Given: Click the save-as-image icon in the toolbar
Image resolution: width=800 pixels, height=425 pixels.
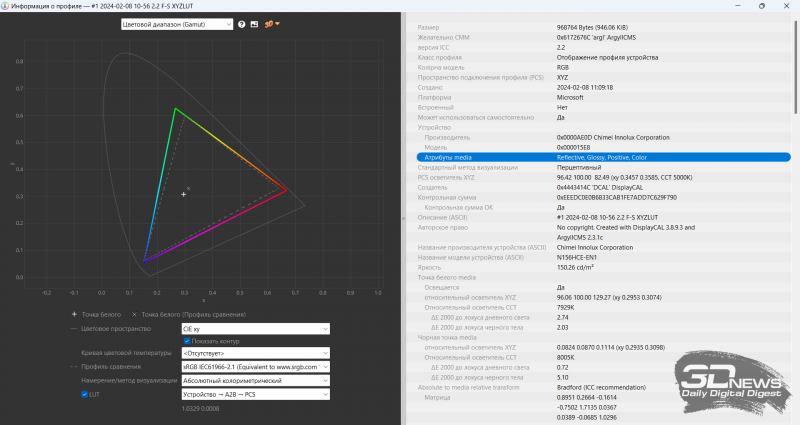Looking at the screenshot, I should (x=254, y=24).
